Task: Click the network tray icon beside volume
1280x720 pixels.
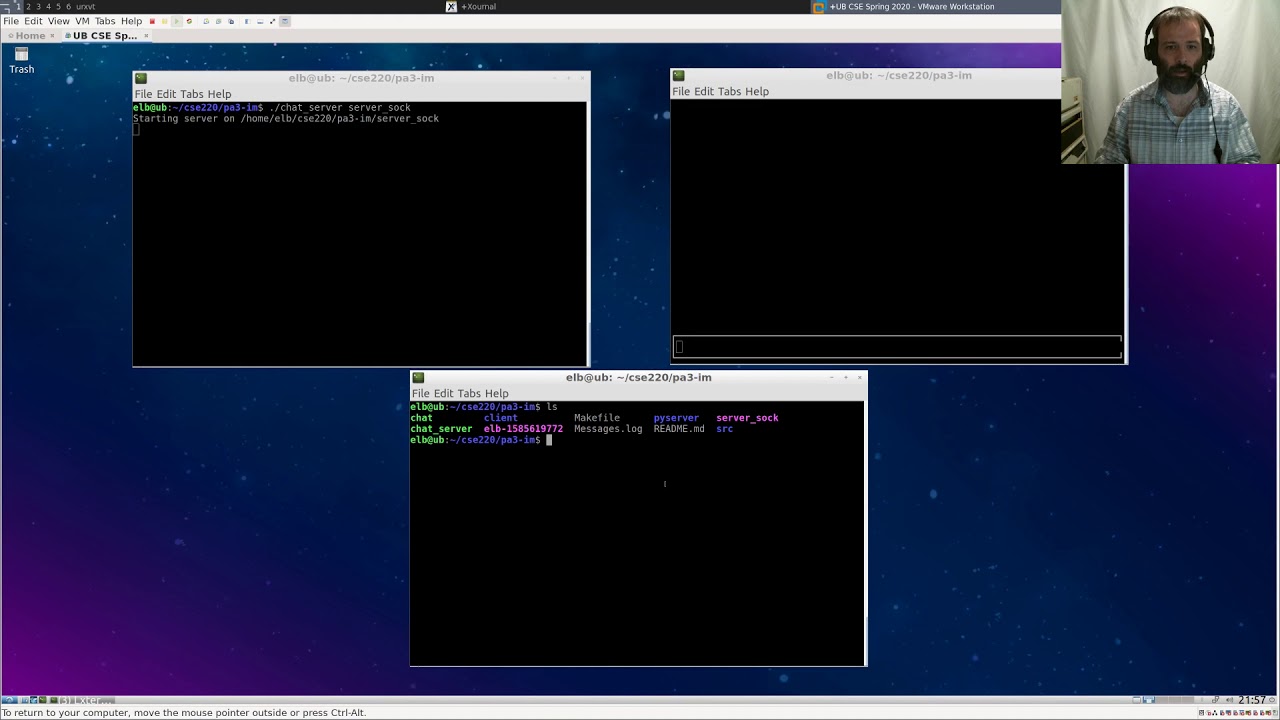Action: pos(1215,700)
